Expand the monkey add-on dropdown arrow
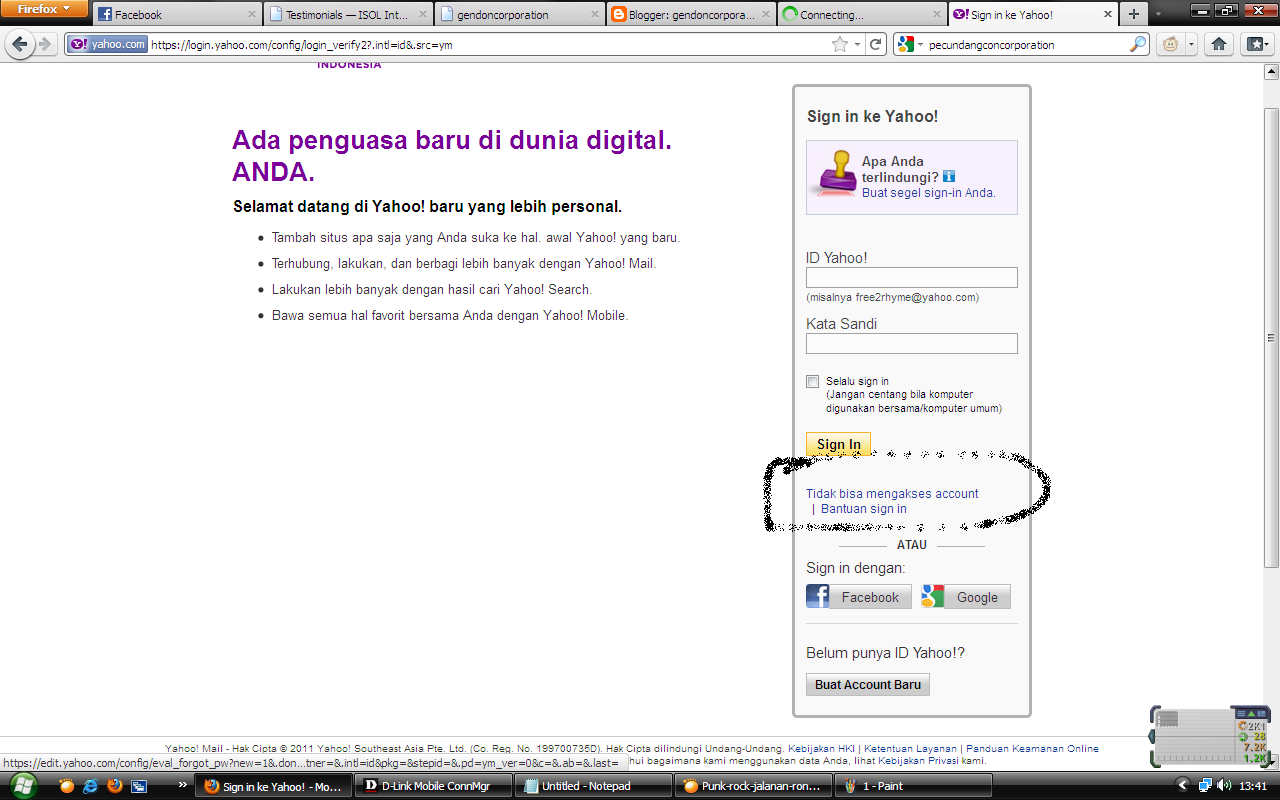Viewport: 1280px width, 800px height. pos(1190,45)
